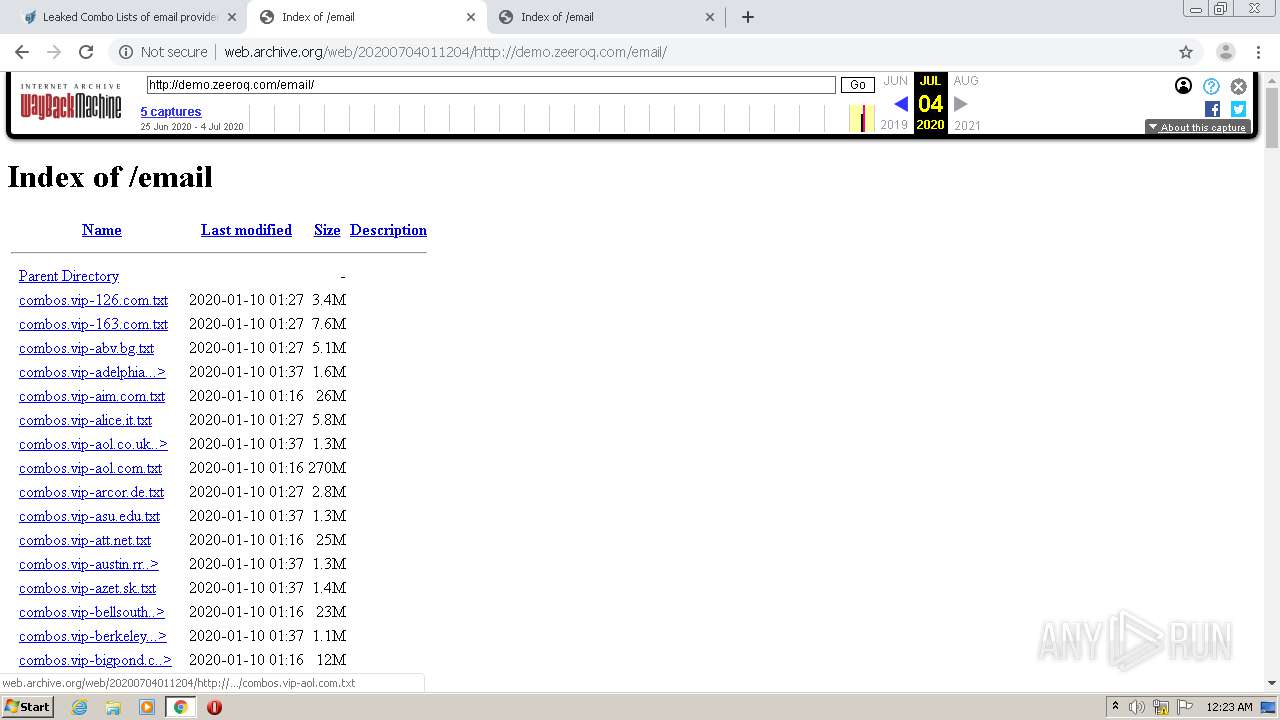Viewport: 1280px width, 720px height.
Task: Open combos.vip-aol.co.uk file link
Action: (93, 444)
